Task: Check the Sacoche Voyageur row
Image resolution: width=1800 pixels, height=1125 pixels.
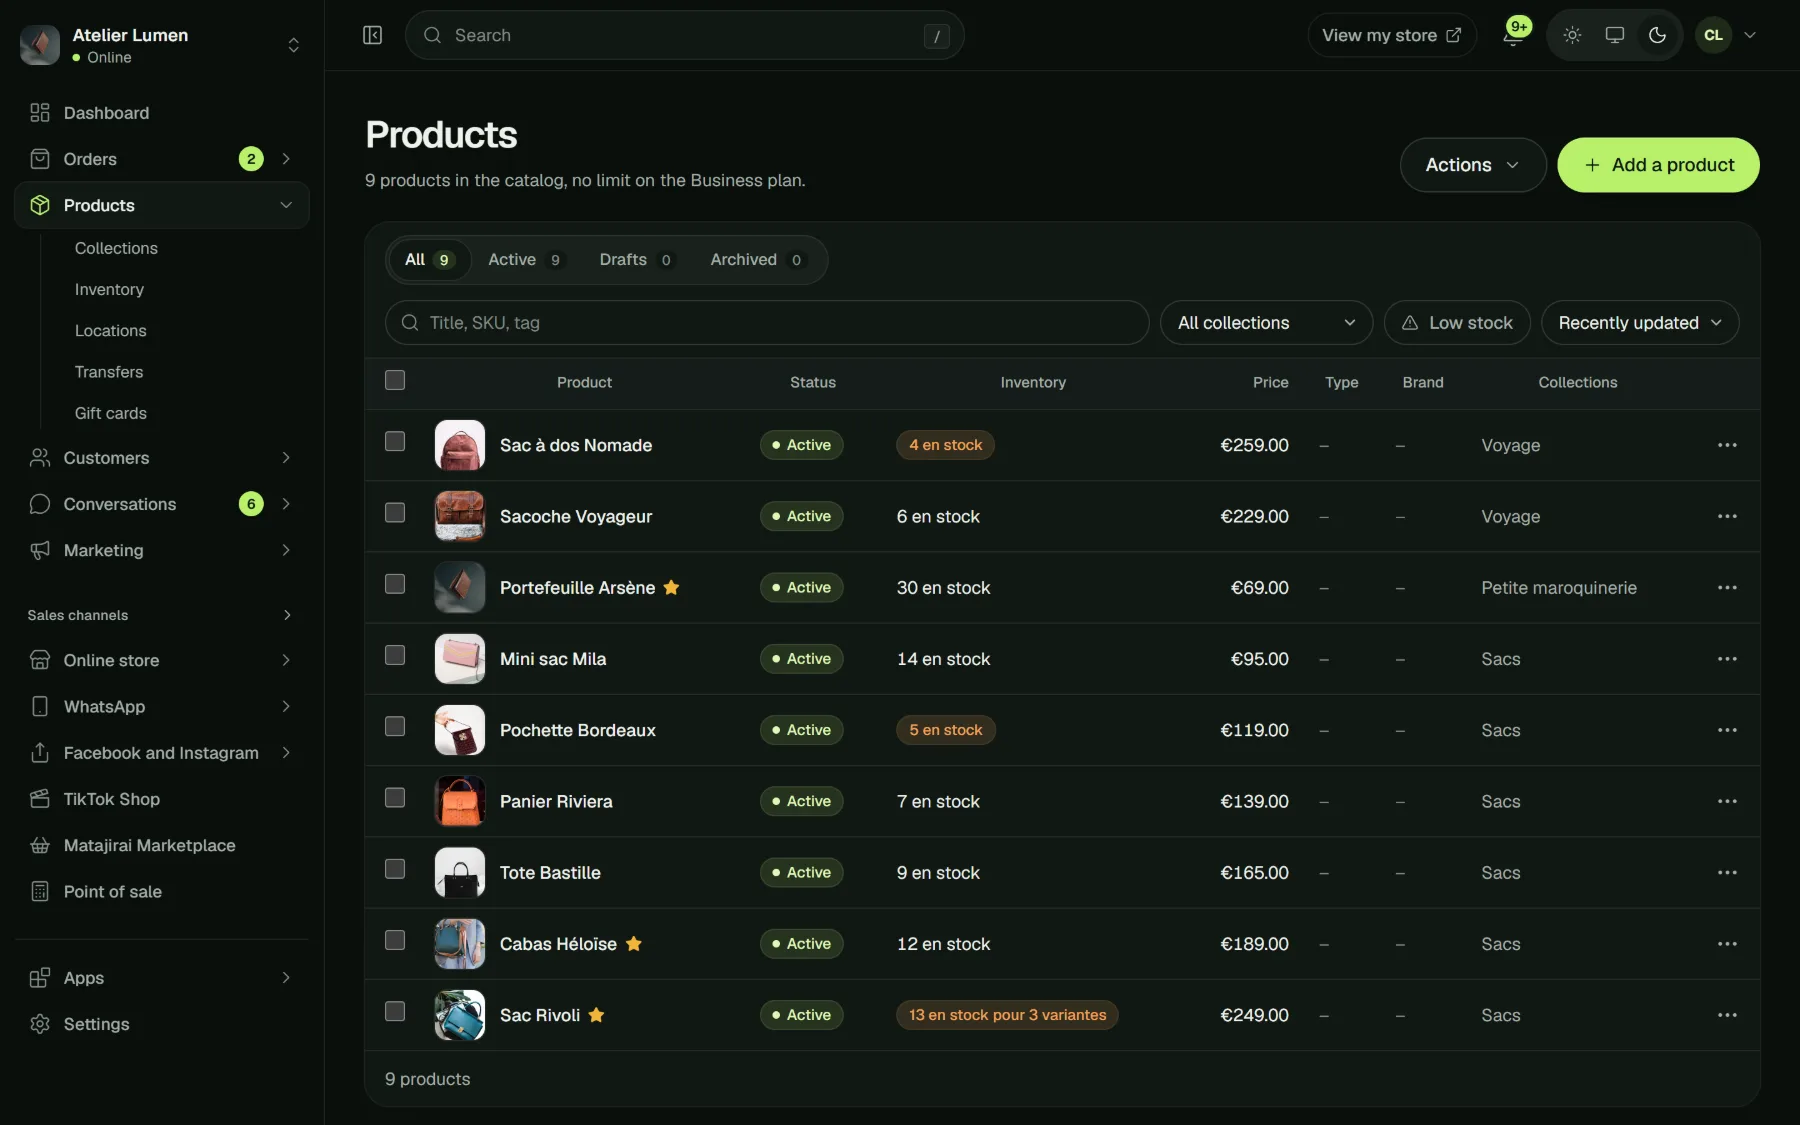Action: tap(395, 512)
